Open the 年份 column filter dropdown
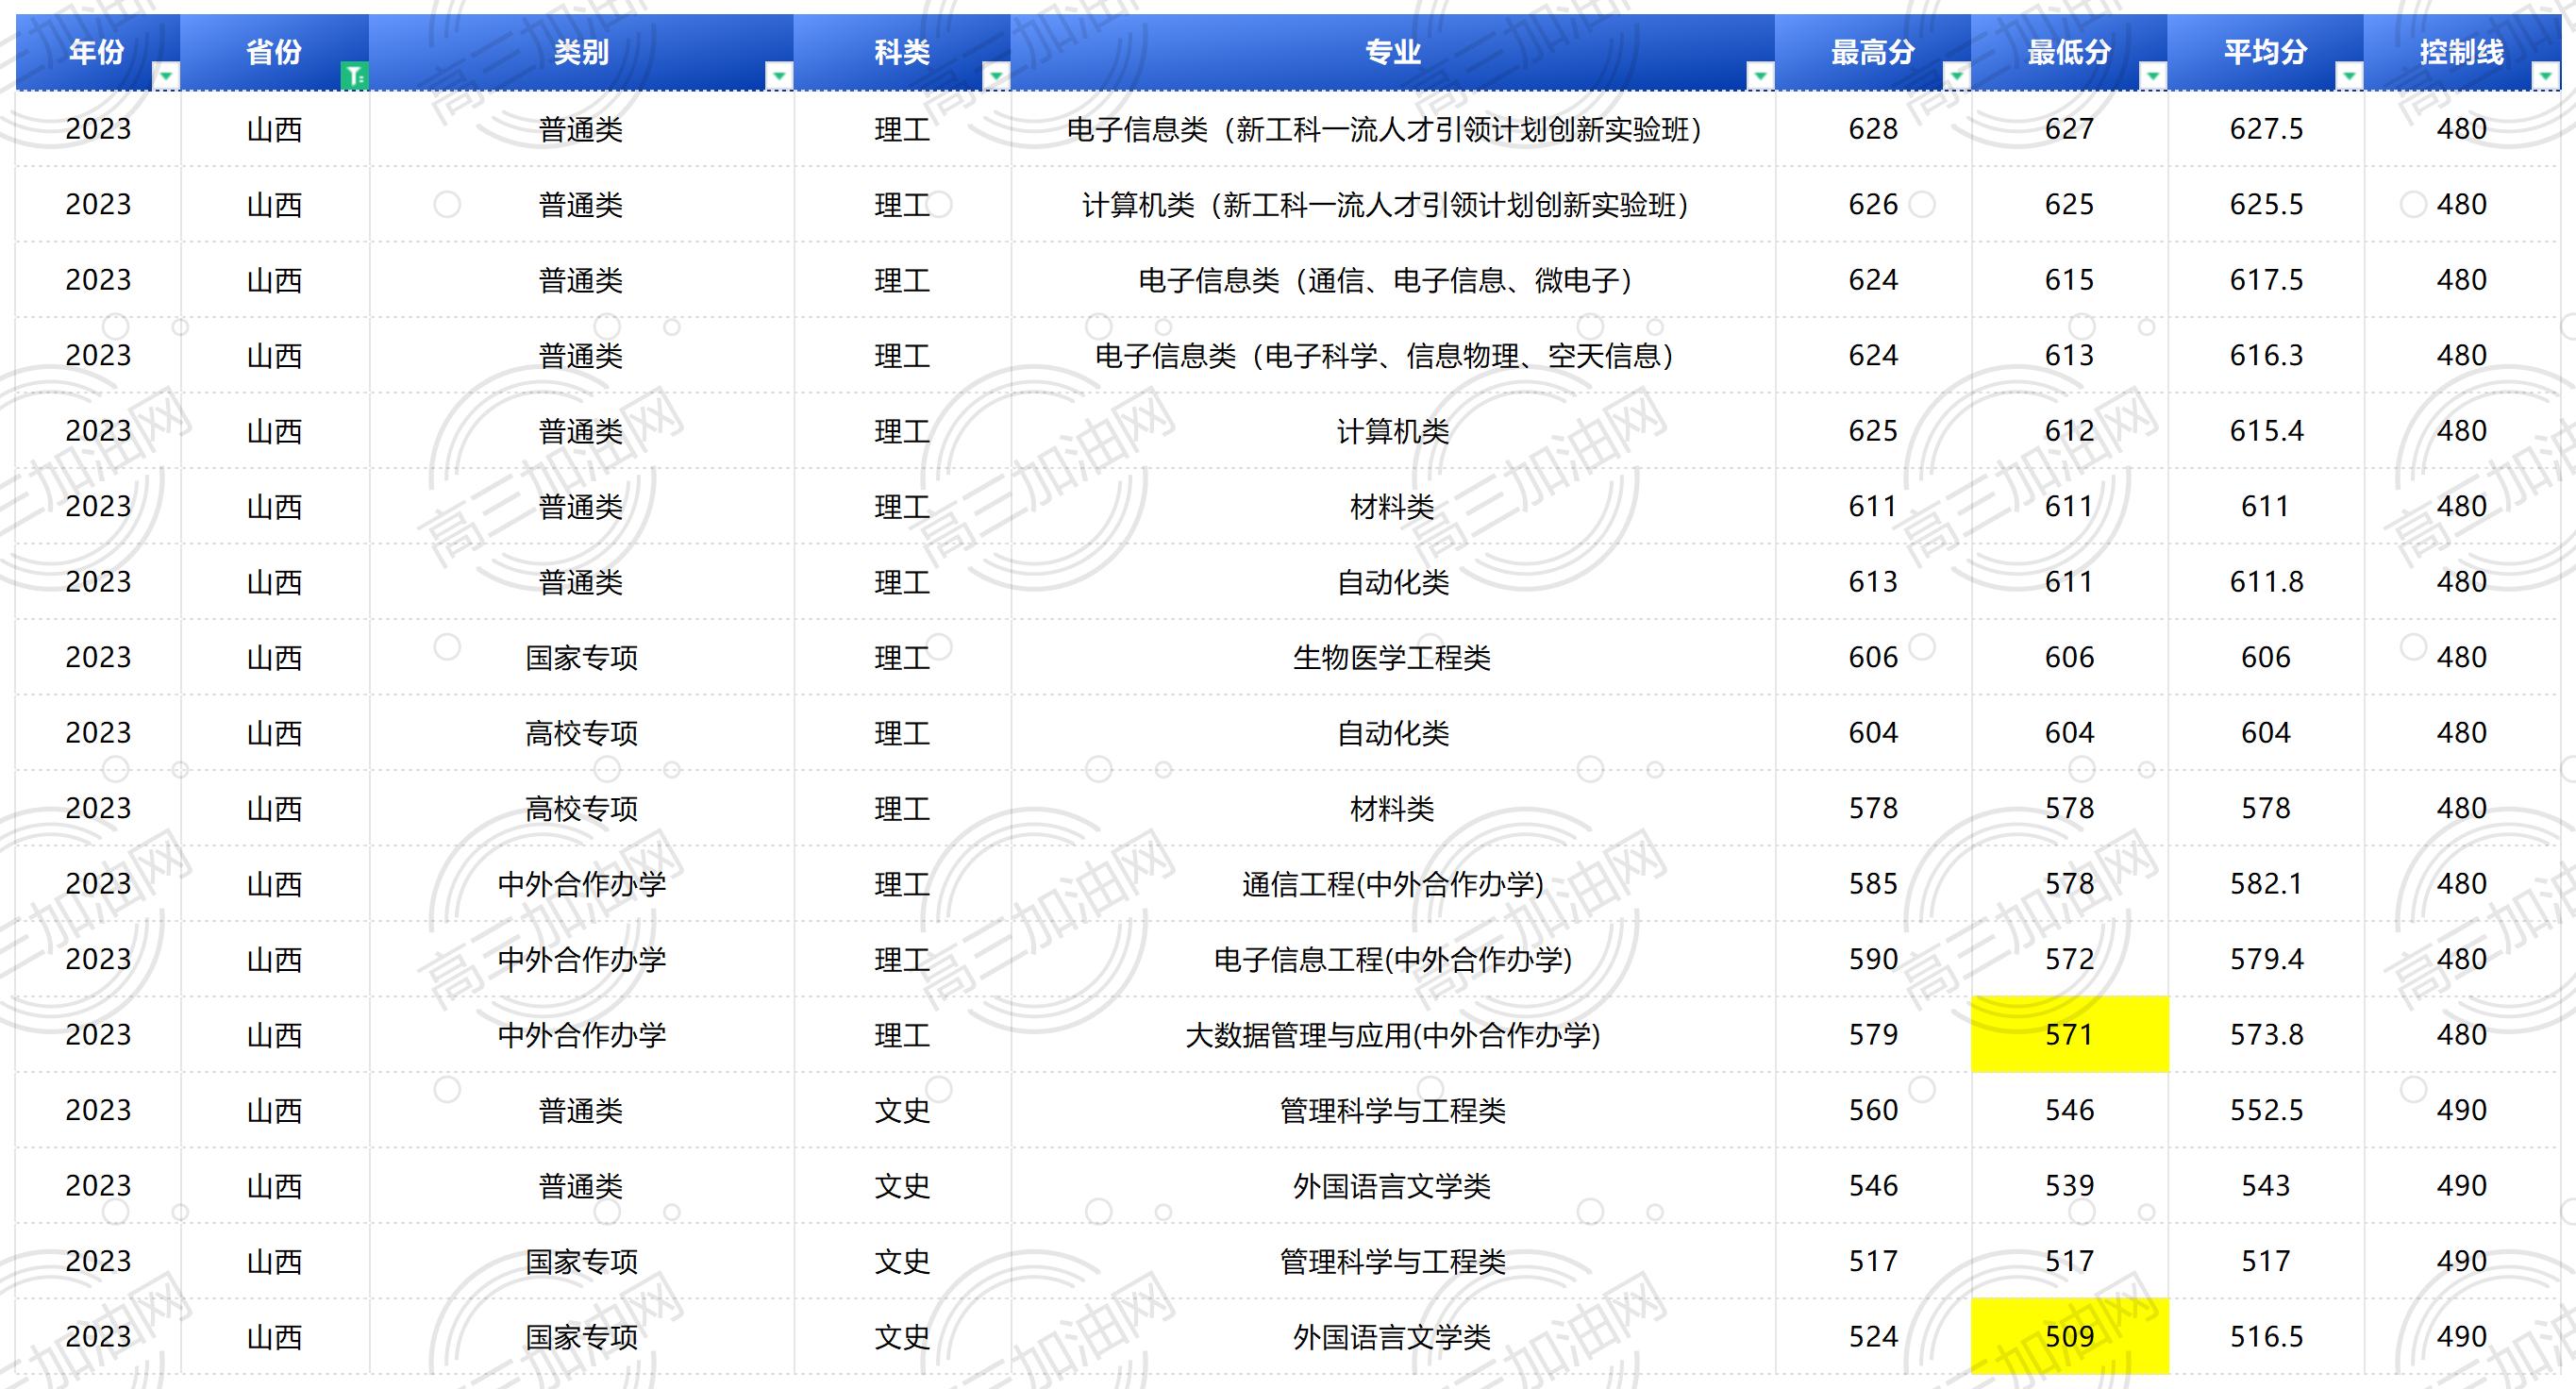Screen dimensions: 2576x1389 tap(166, 76)
